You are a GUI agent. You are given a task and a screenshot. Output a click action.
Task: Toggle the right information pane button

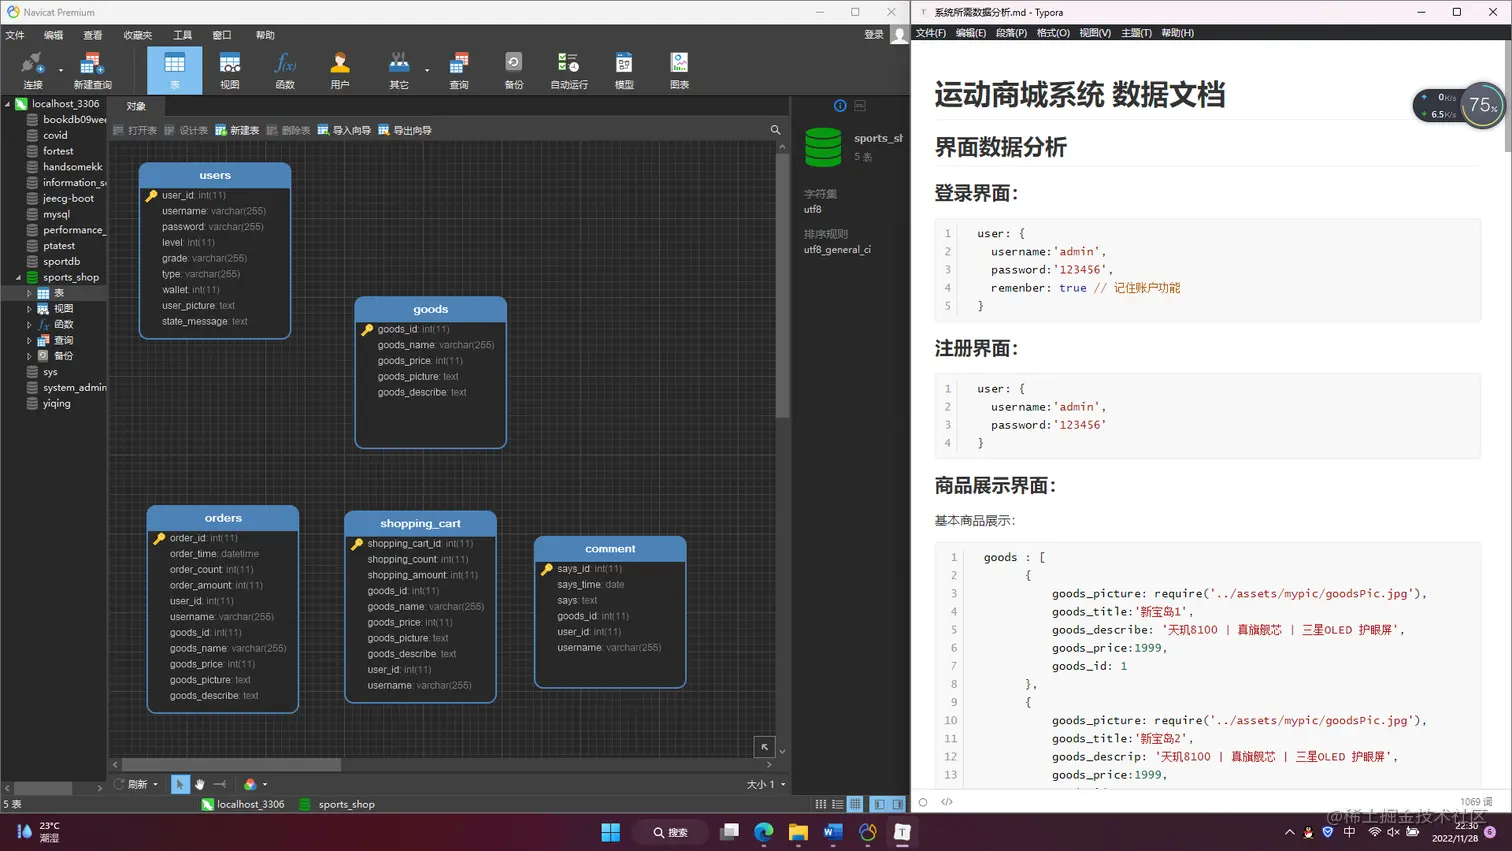898,804
